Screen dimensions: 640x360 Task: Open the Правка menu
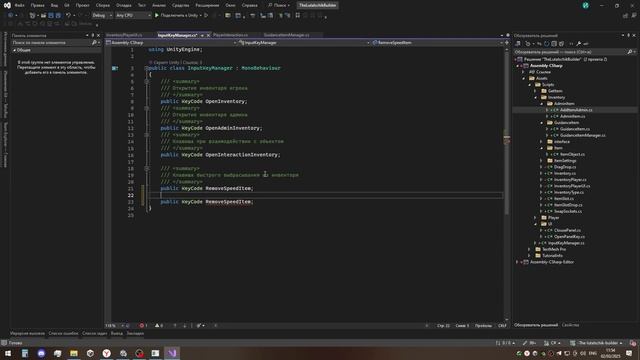click(x=37, y=5)
